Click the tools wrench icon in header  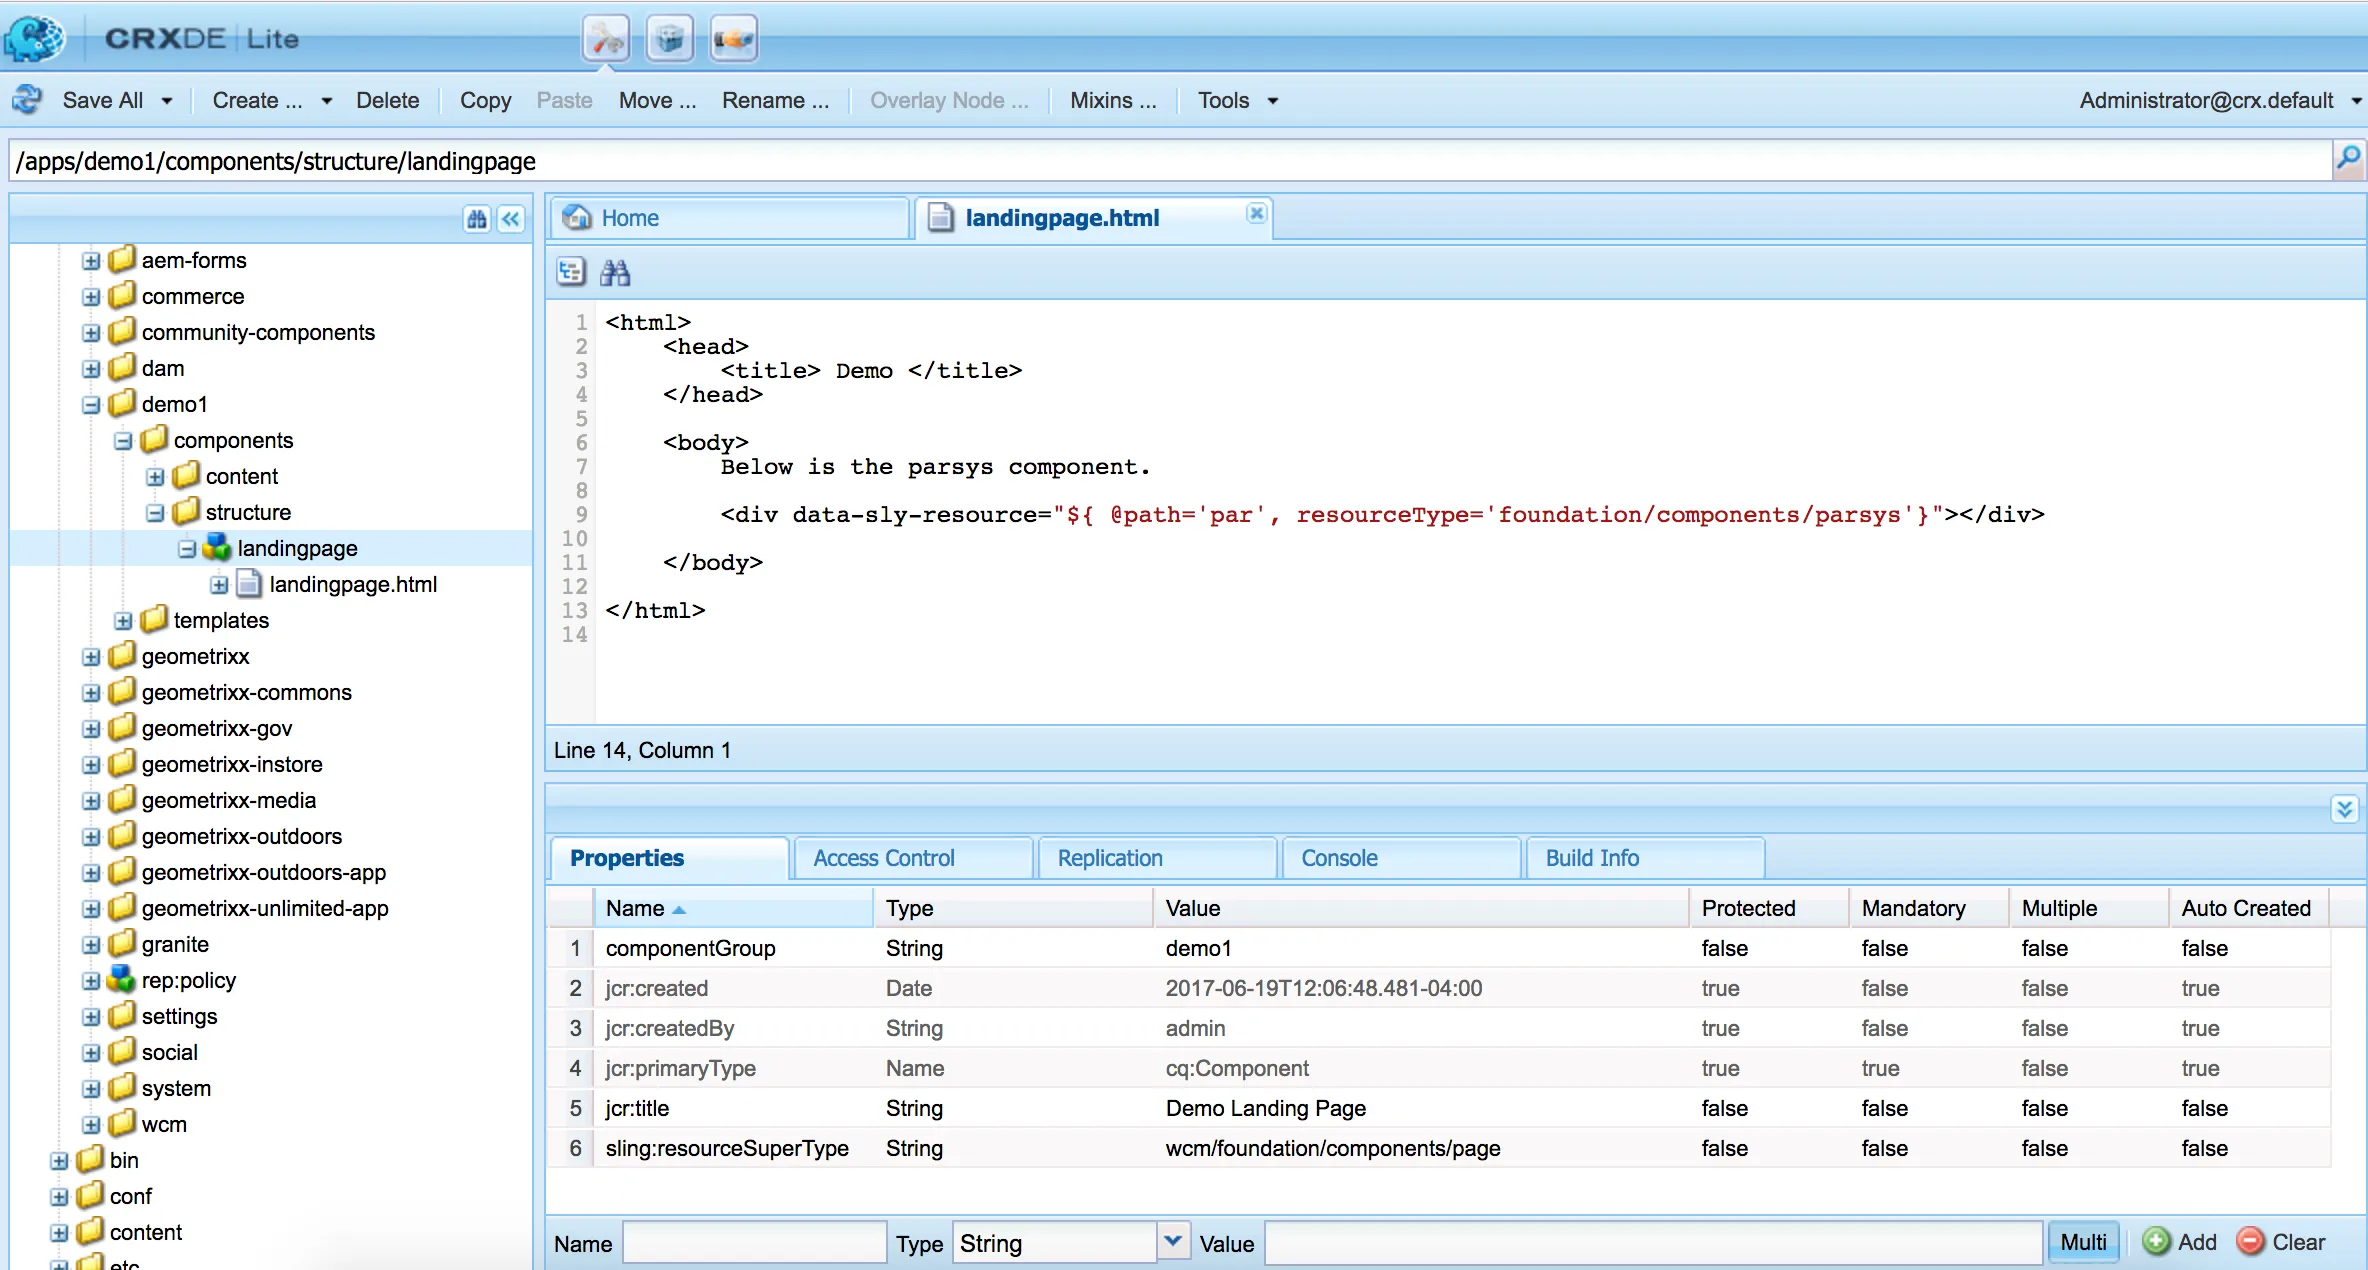click(x=606, y=40)
